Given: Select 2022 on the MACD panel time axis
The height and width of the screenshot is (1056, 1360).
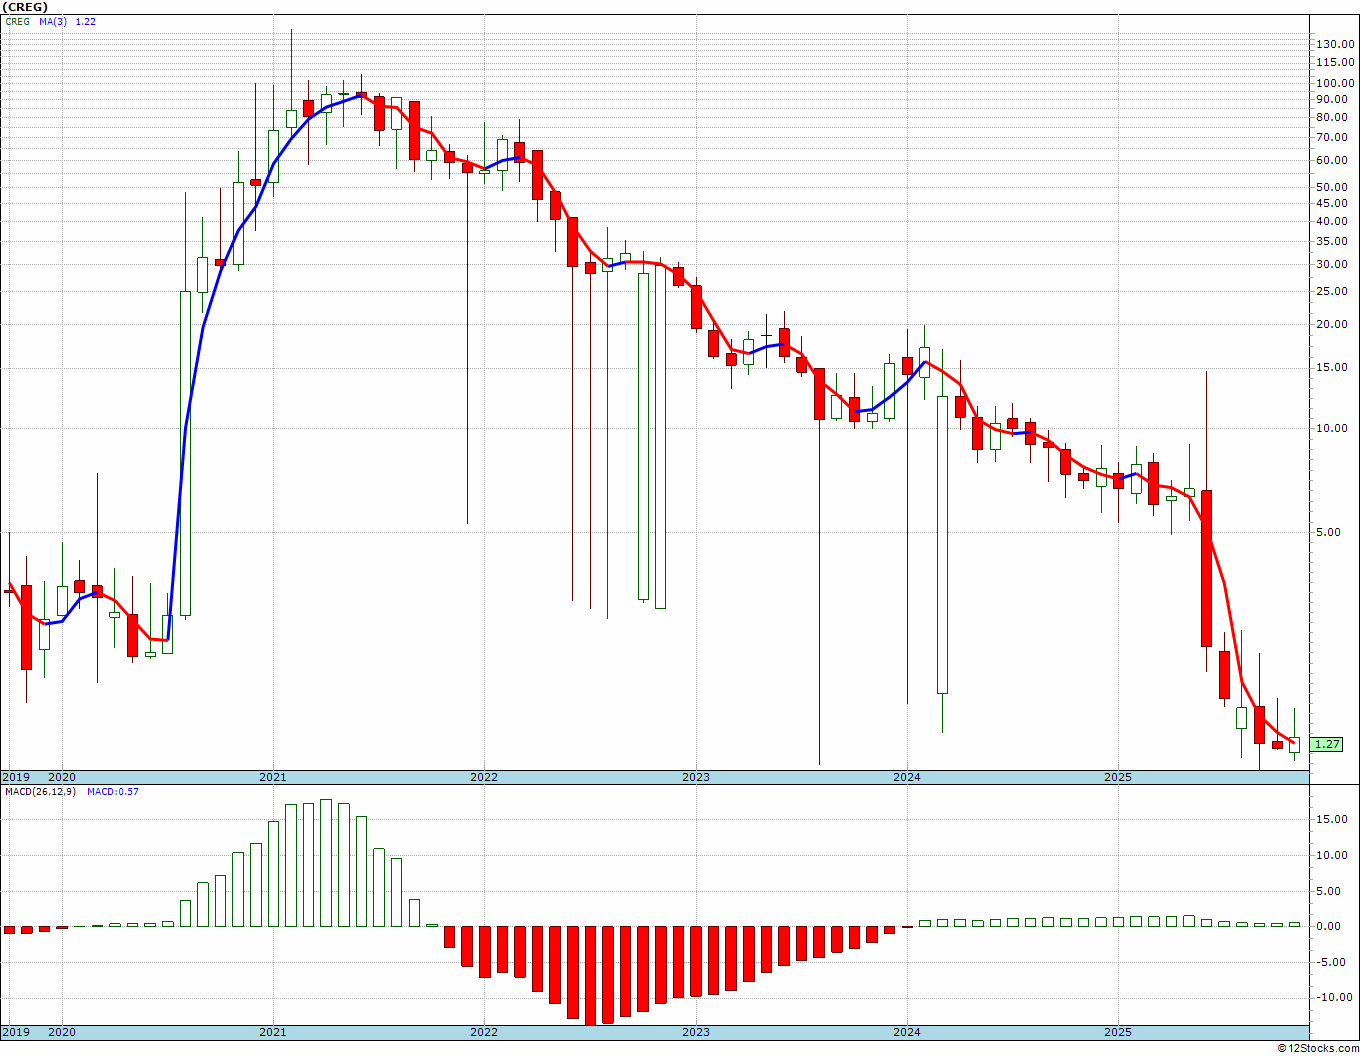Looking at the screenshot, I should point(484,1032).
